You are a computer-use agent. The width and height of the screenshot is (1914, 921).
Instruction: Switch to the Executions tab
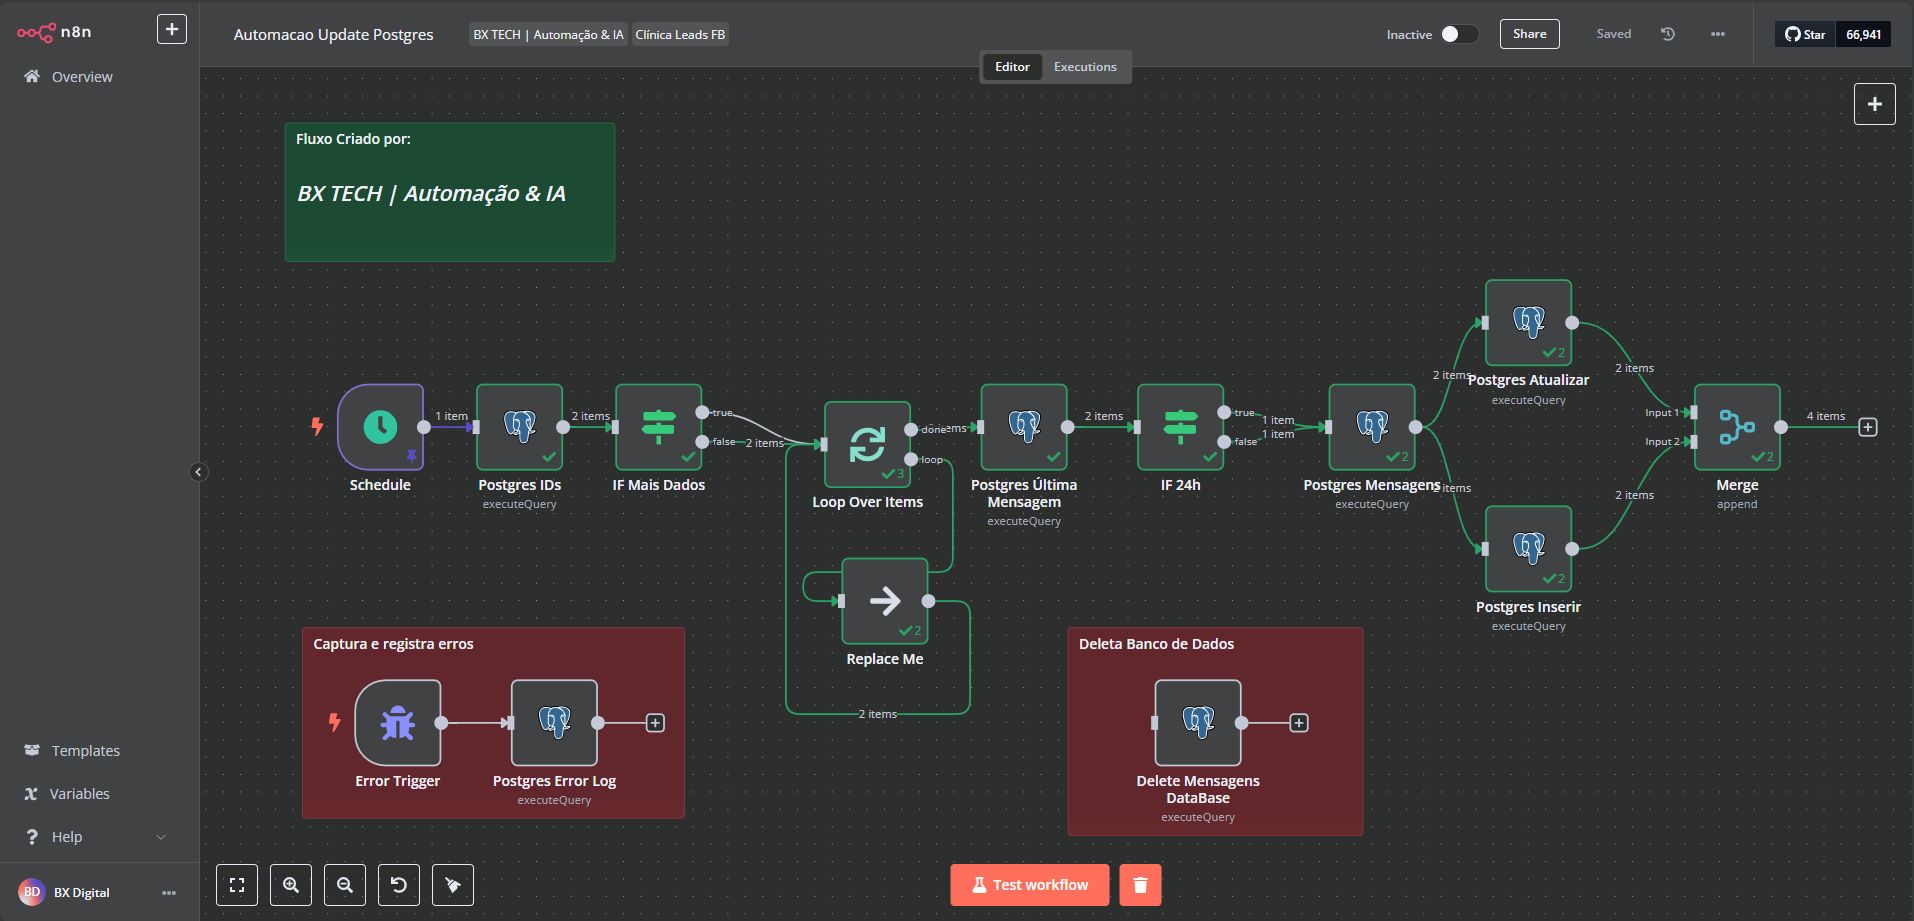1085,67
